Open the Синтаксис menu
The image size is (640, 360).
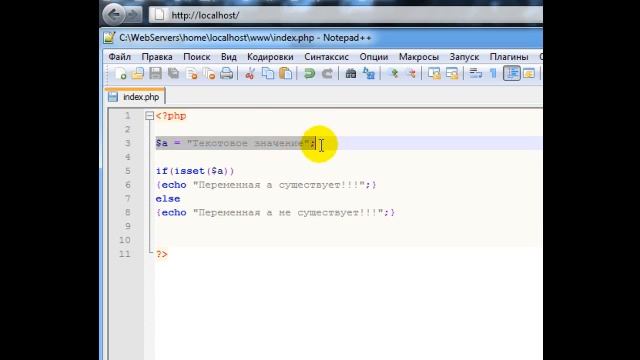[327, 57]
